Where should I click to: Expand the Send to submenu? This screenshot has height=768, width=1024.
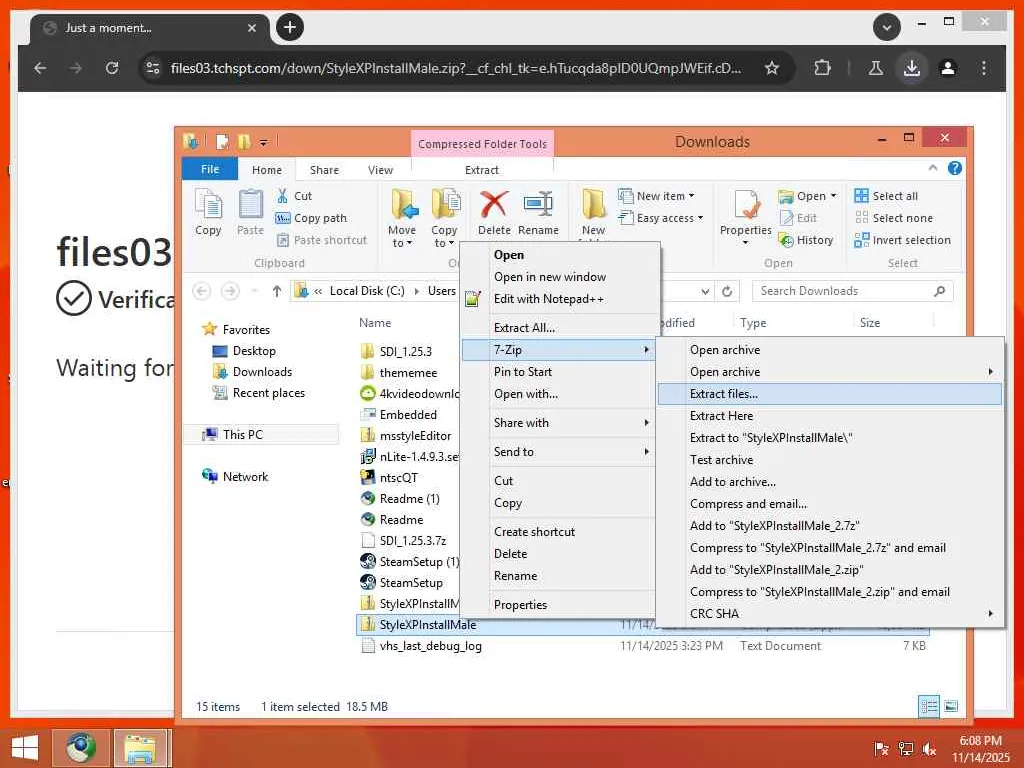647,452
